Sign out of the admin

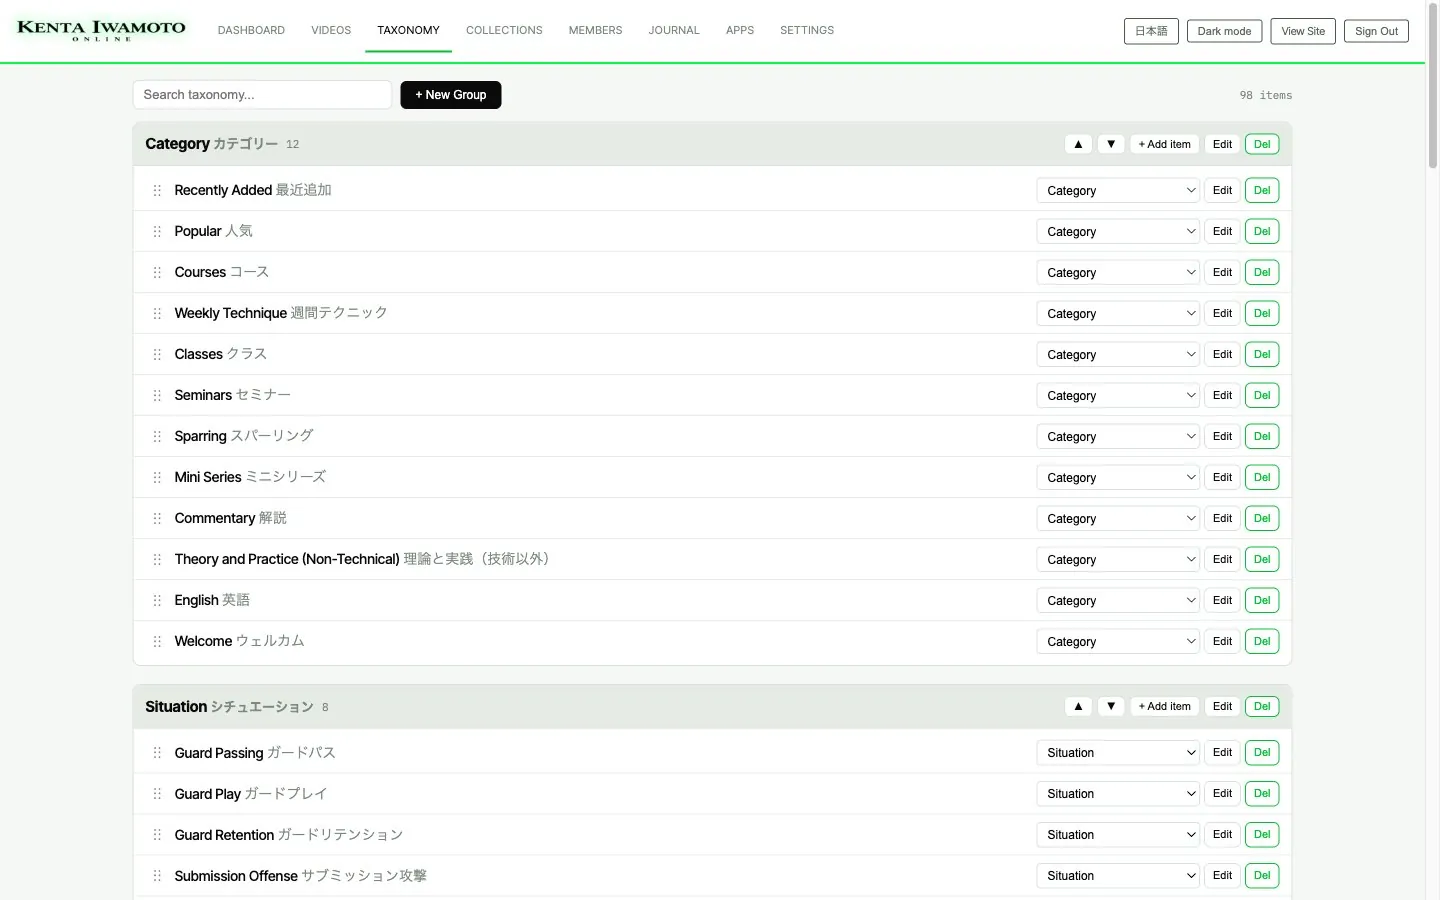(x=1376, y=31)
